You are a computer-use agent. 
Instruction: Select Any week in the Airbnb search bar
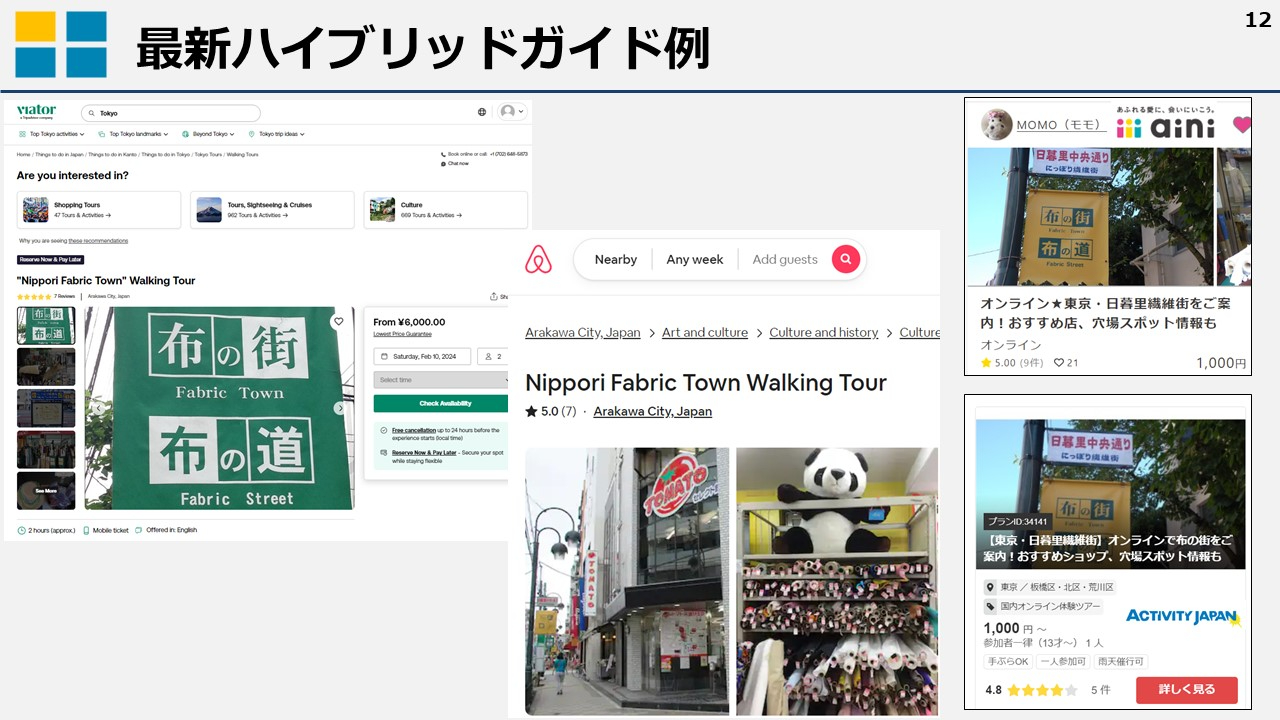695,260
